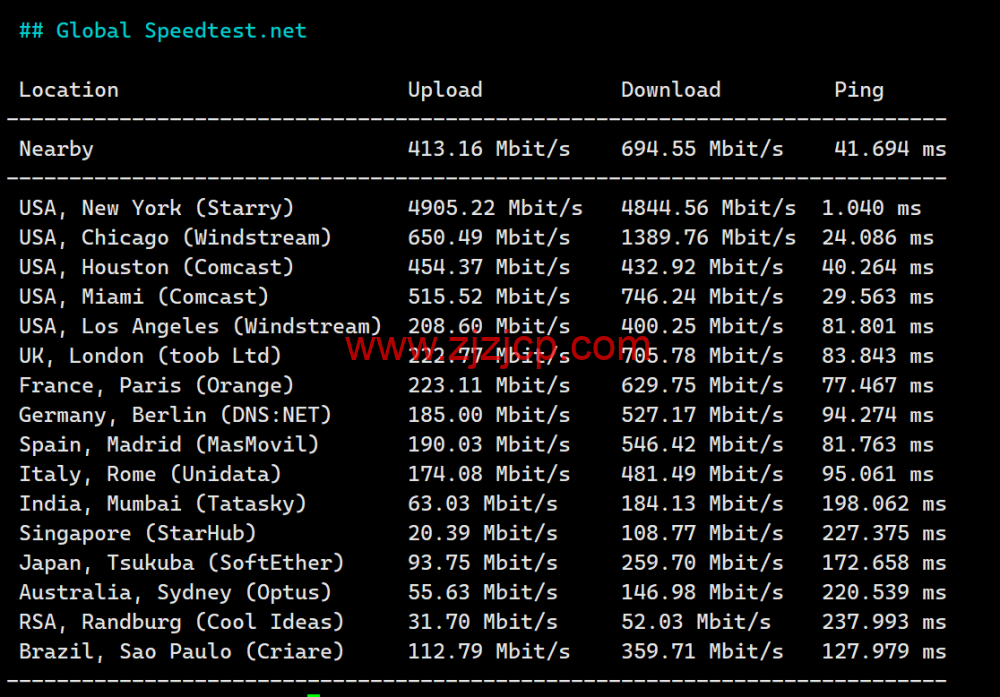
Task: Select the Upload column header
Action: (x=444, y=90)
